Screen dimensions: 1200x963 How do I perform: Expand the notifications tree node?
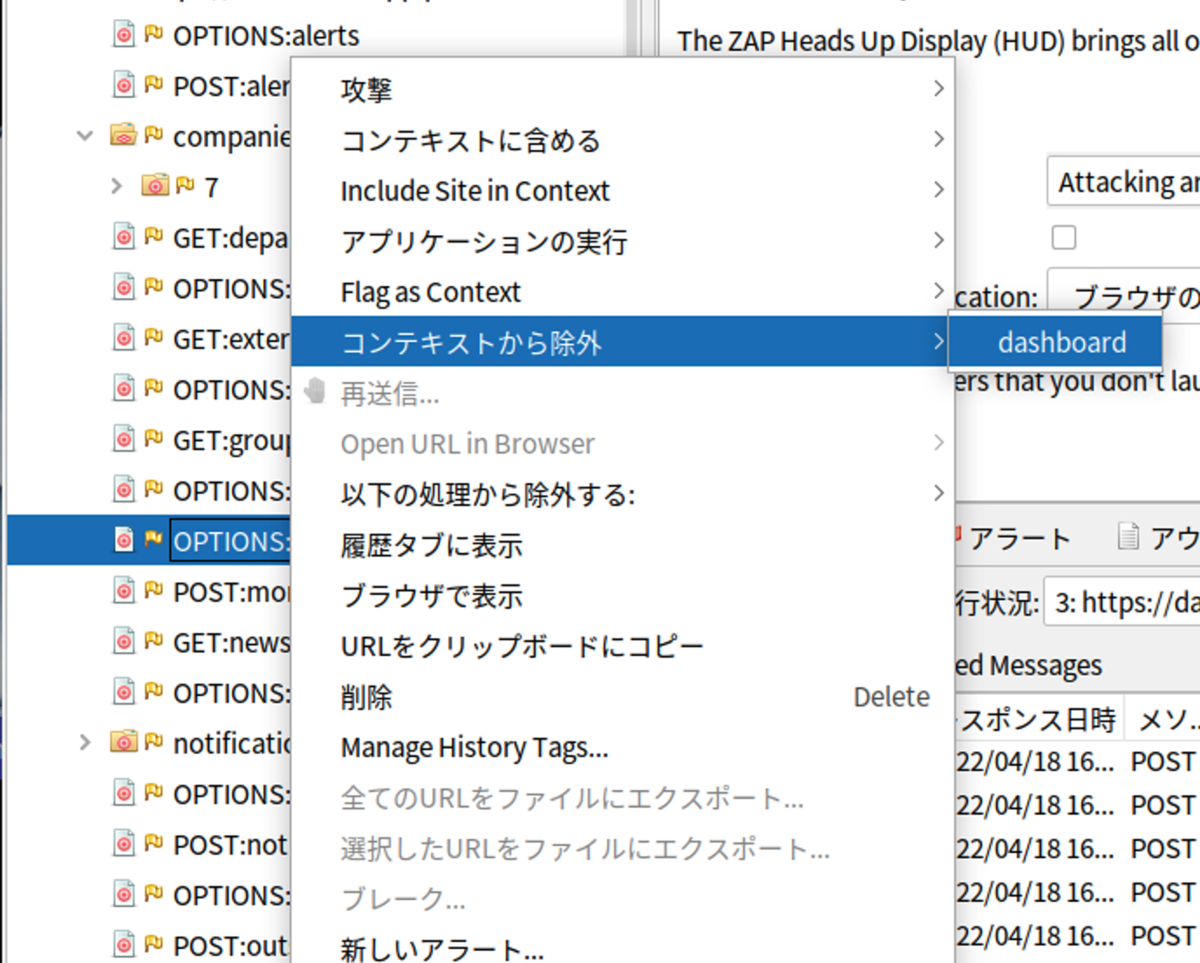86,742
